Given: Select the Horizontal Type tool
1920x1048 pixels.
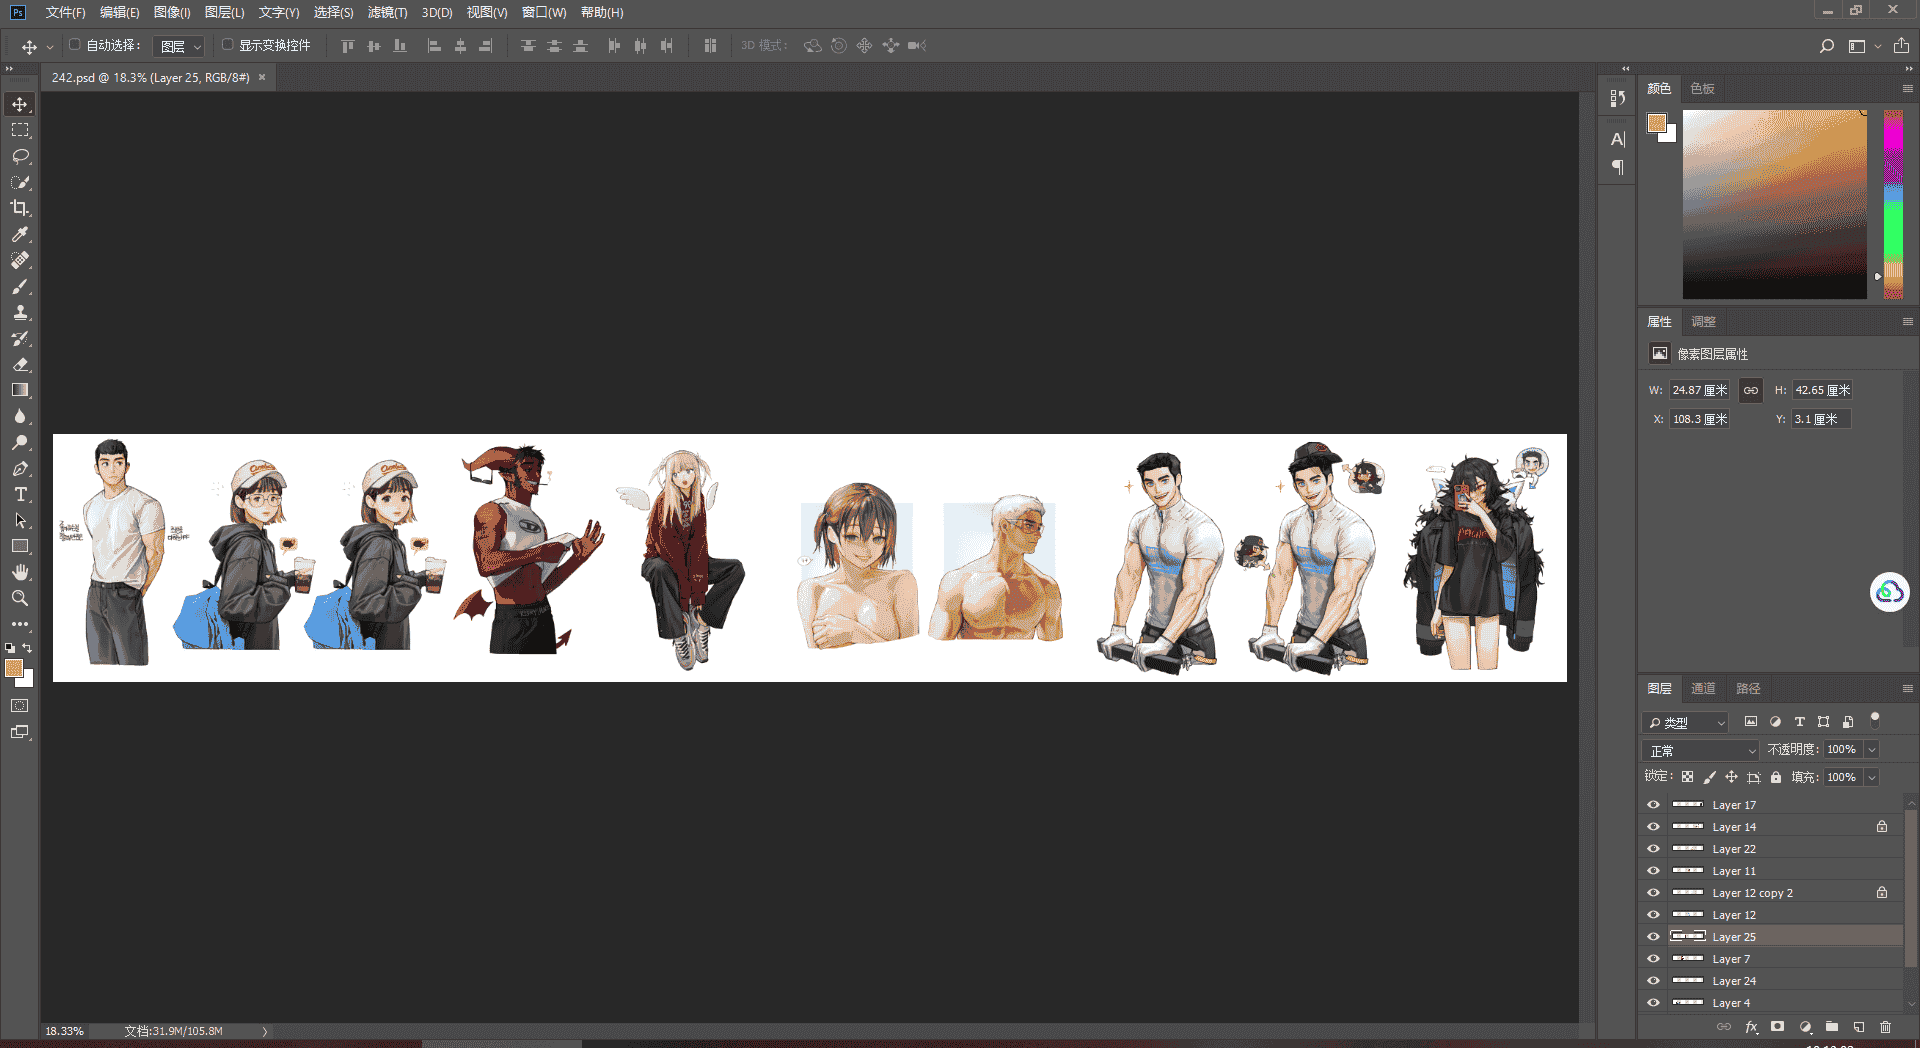Looking at the screenshot, I should click(20, 494).
